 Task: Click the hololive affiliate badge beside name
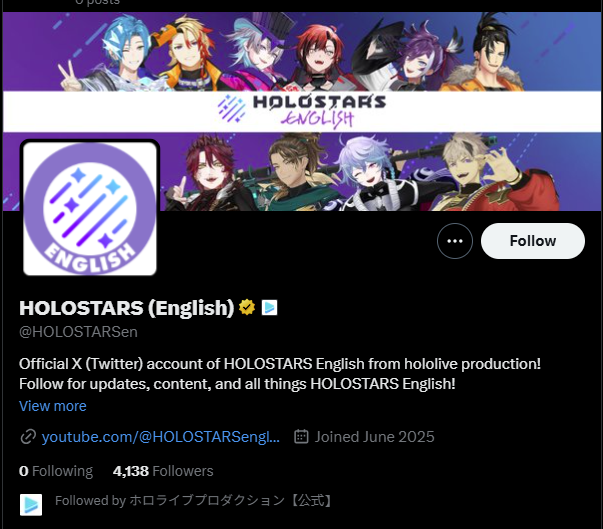point(269,308)
